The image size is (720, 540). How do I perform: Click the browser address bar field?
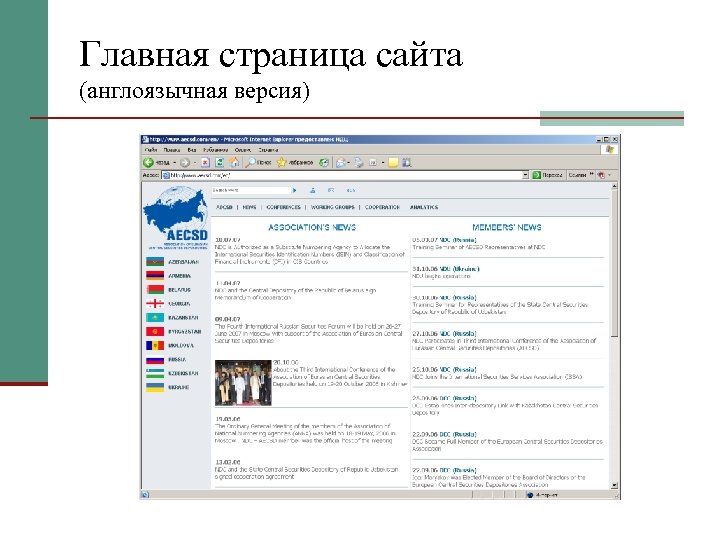pos(342,175)
